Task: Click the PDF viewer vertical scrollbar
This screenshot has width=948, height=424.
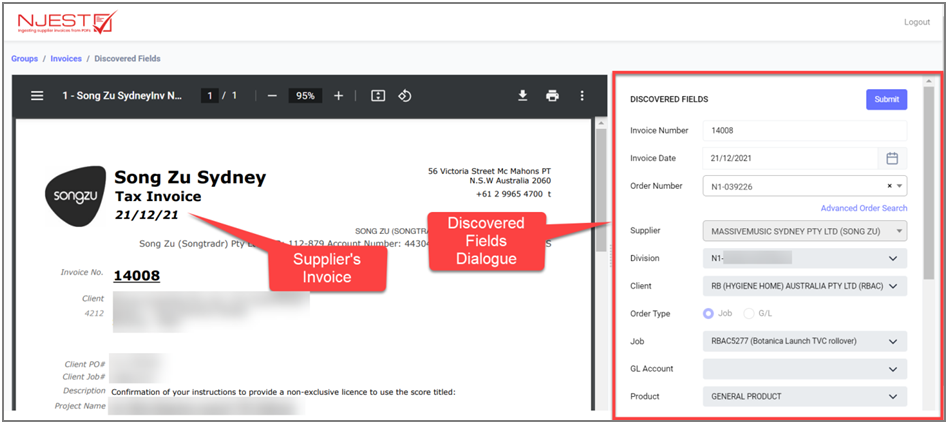Action: point(600,190)
